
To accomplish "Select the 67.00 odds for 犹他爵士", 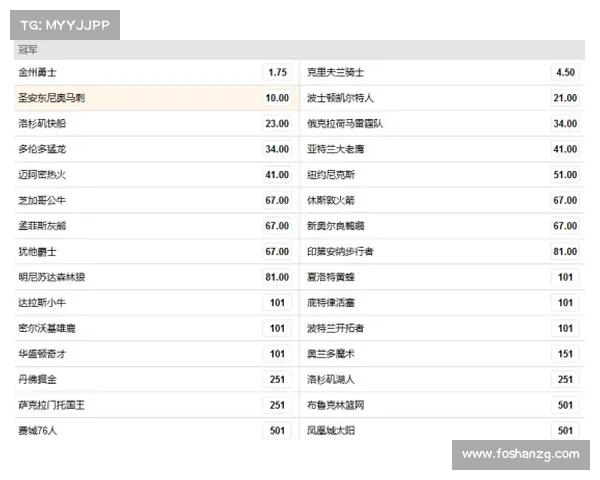I will (277, 251).
